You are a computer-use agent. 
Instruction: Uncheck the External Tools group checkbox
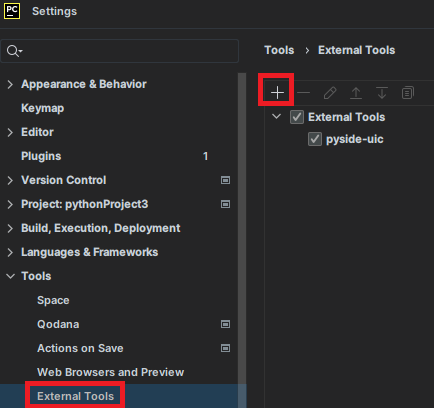297,117
